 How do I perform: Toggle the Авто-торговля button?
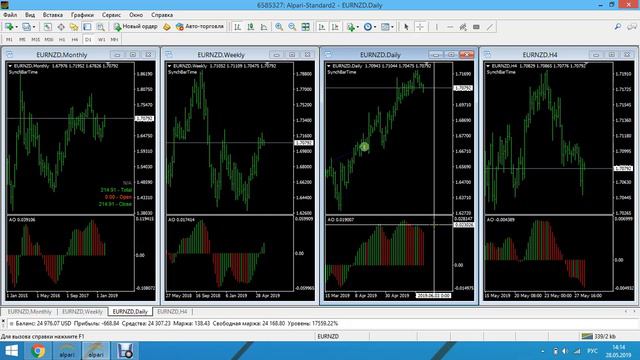pos(200,27)
